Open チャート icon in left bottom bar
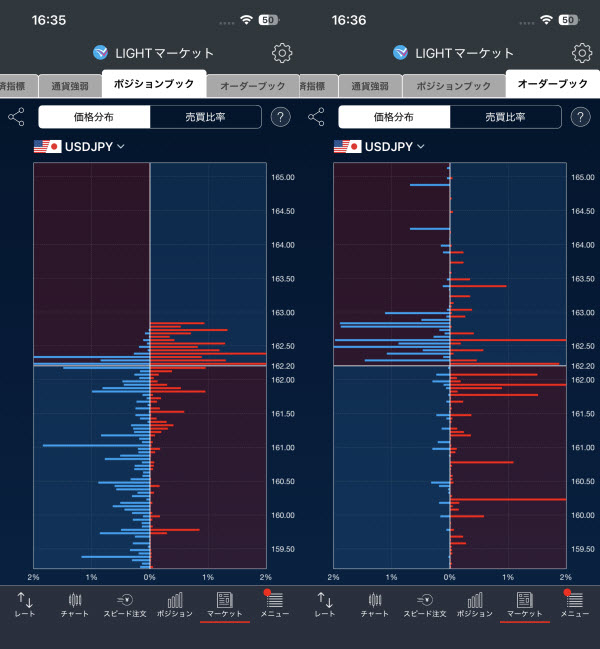The height and width of the screenshot is (649, 600). click(x=75, y=605)
